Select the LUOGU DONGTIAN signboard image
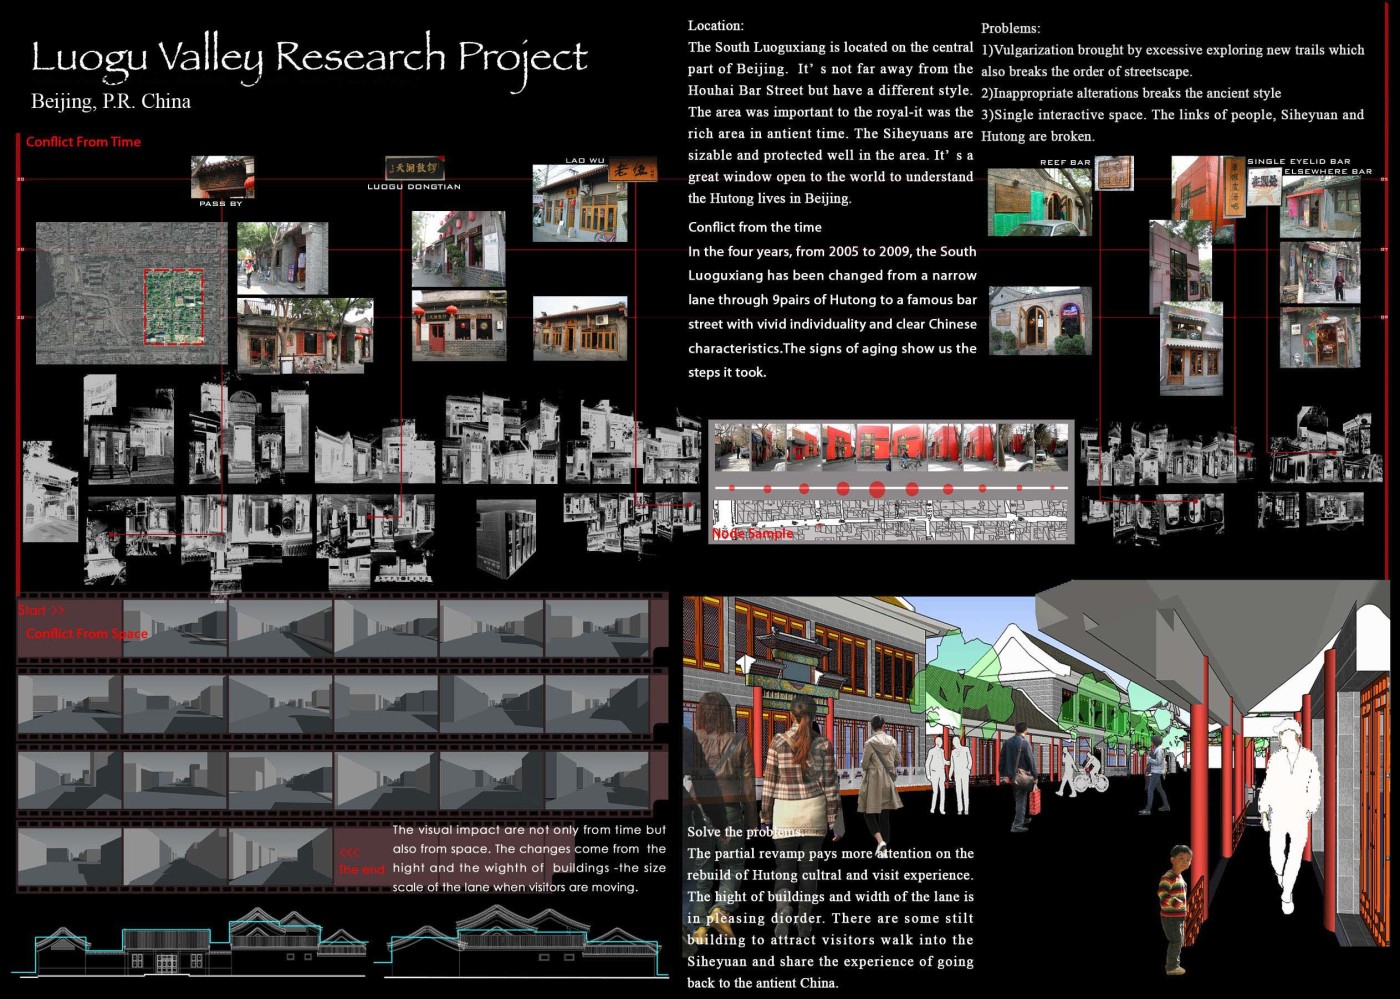 coord(413,167)
